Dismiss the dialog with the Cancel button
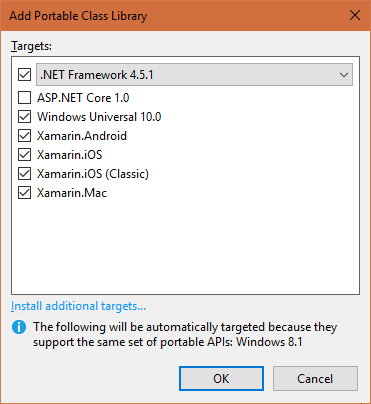The image size is (371, 404). point(315,378)
